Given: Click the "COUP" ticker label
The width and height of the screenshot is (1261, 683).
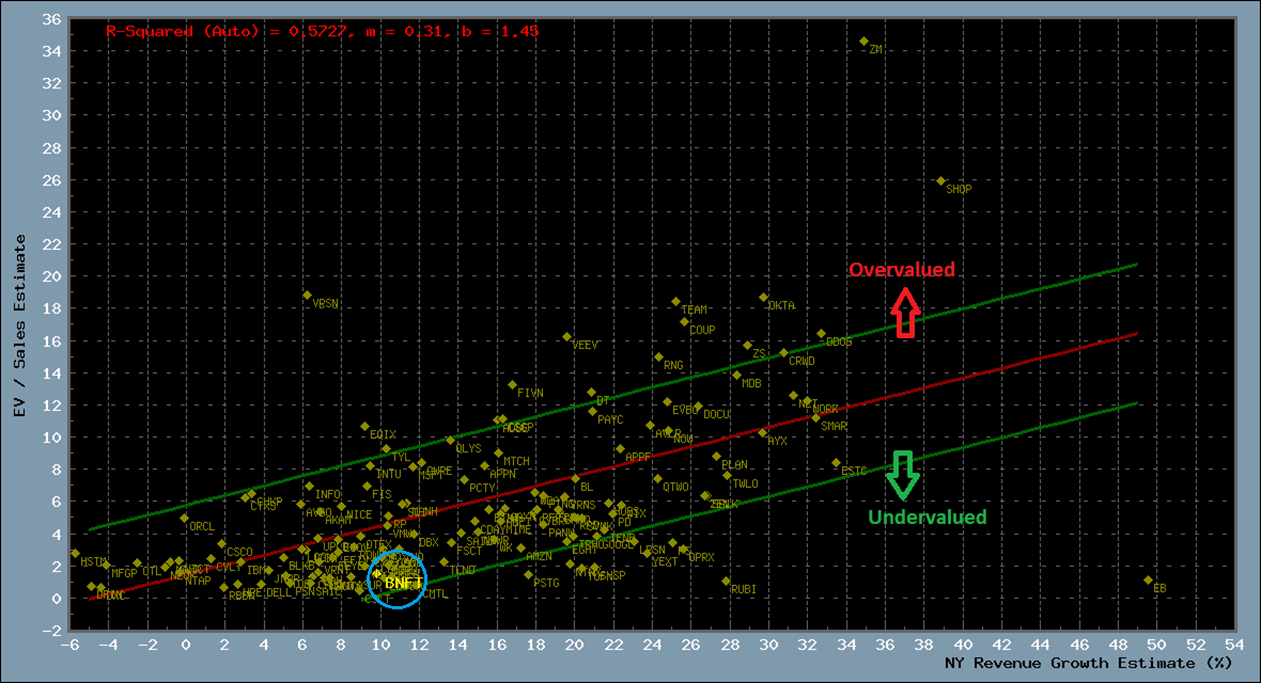Looking at the screenshot, I should pos(703,330).
